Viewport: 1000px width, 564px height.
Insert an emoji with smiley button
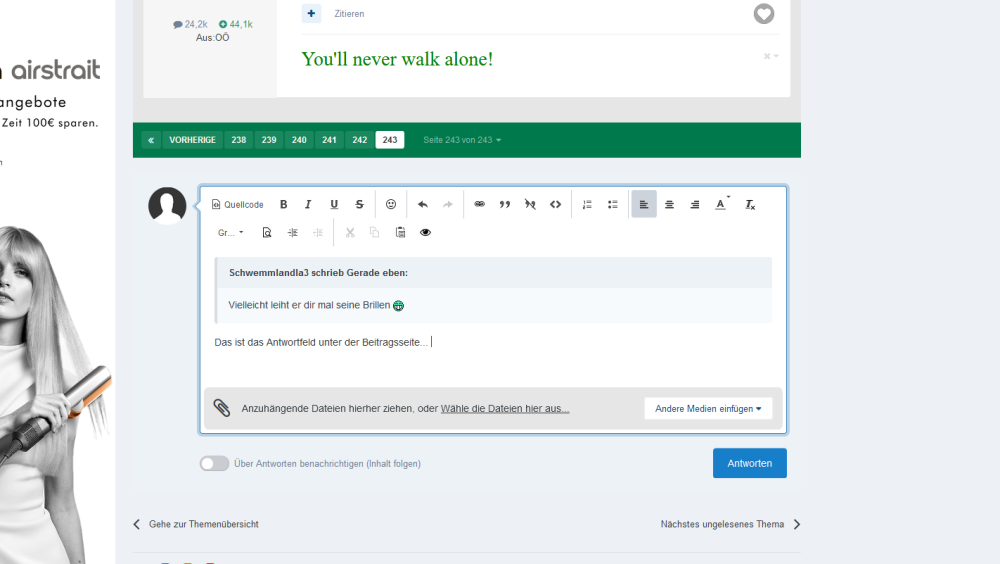[391, 204]
